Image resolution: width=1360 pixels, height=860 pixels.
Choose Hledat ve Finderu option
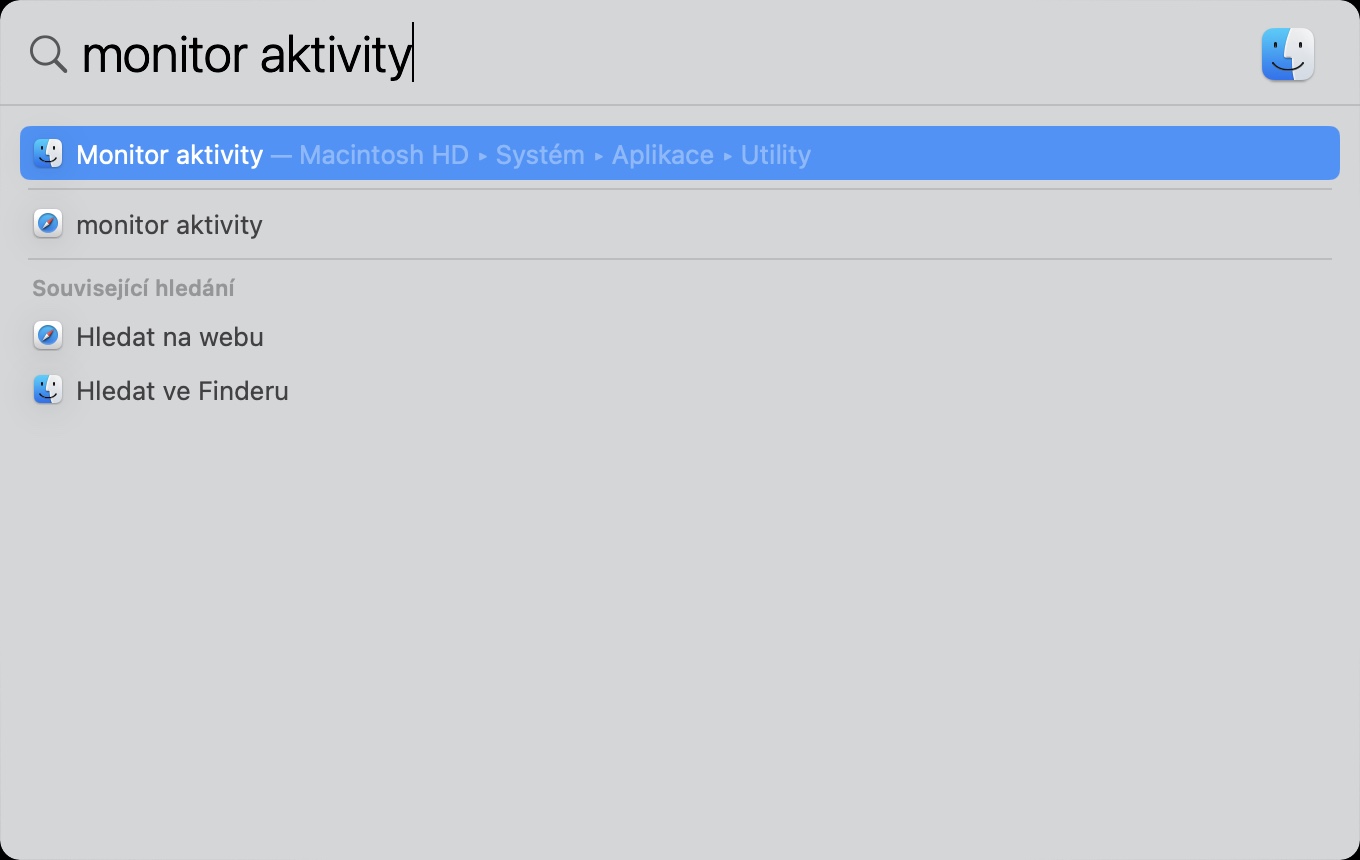[x=182, y=390]
